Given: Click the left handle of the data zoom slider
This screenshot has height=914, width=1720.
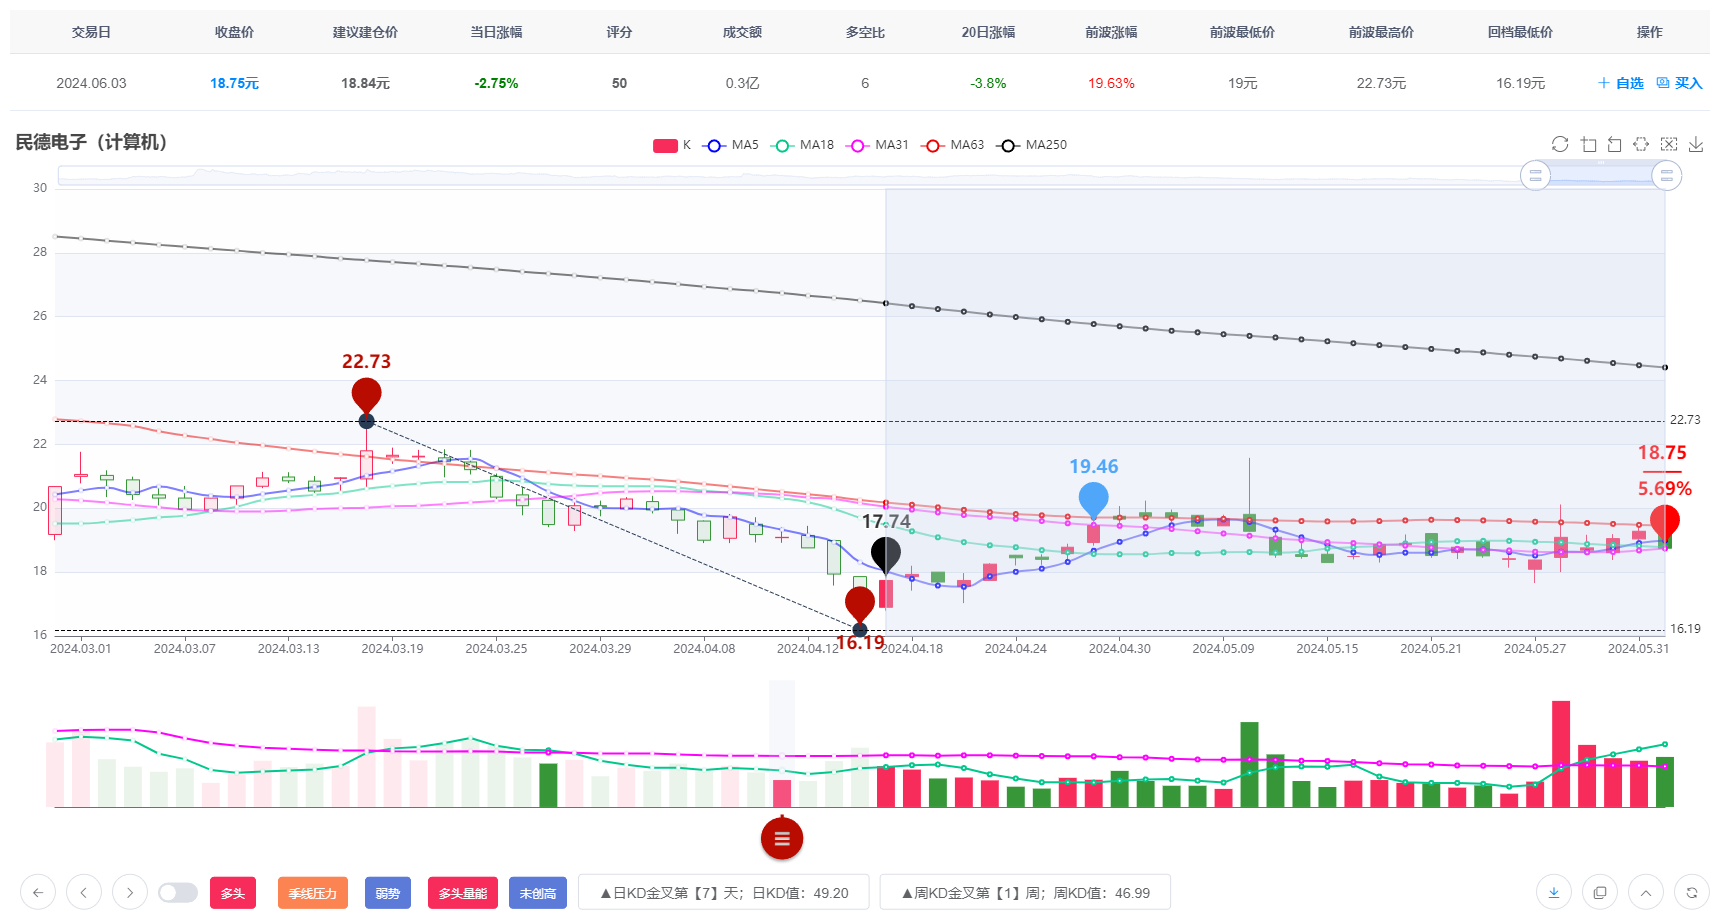Looking at the screenshot, I should pos(1535,175).
